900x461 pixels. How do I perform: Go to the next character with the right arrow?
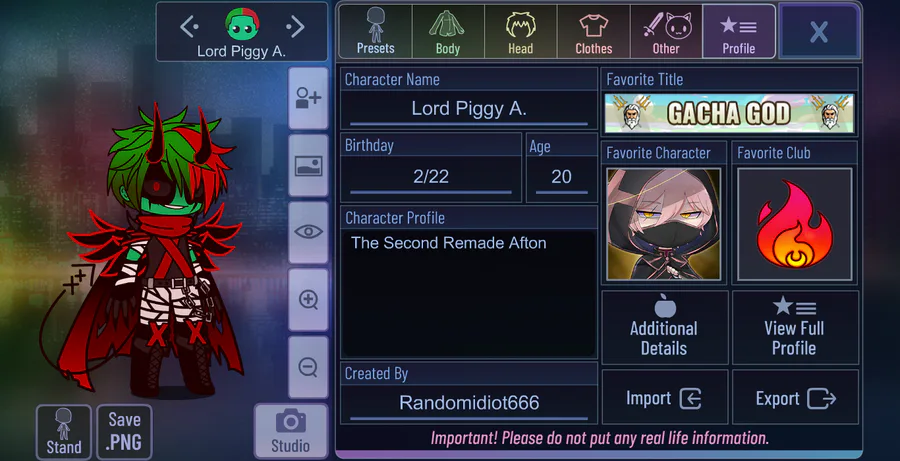click(295, 26)
